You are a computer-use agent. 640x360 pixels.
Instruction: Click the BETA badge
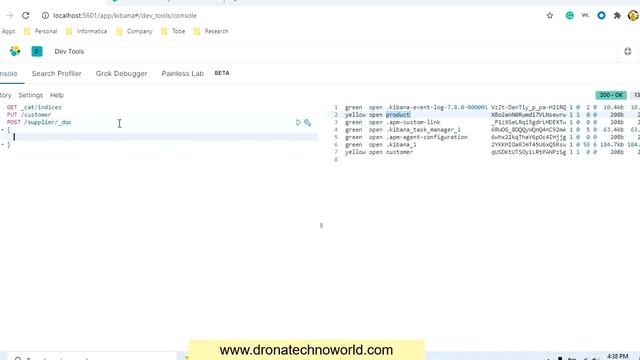coord(222,73)
